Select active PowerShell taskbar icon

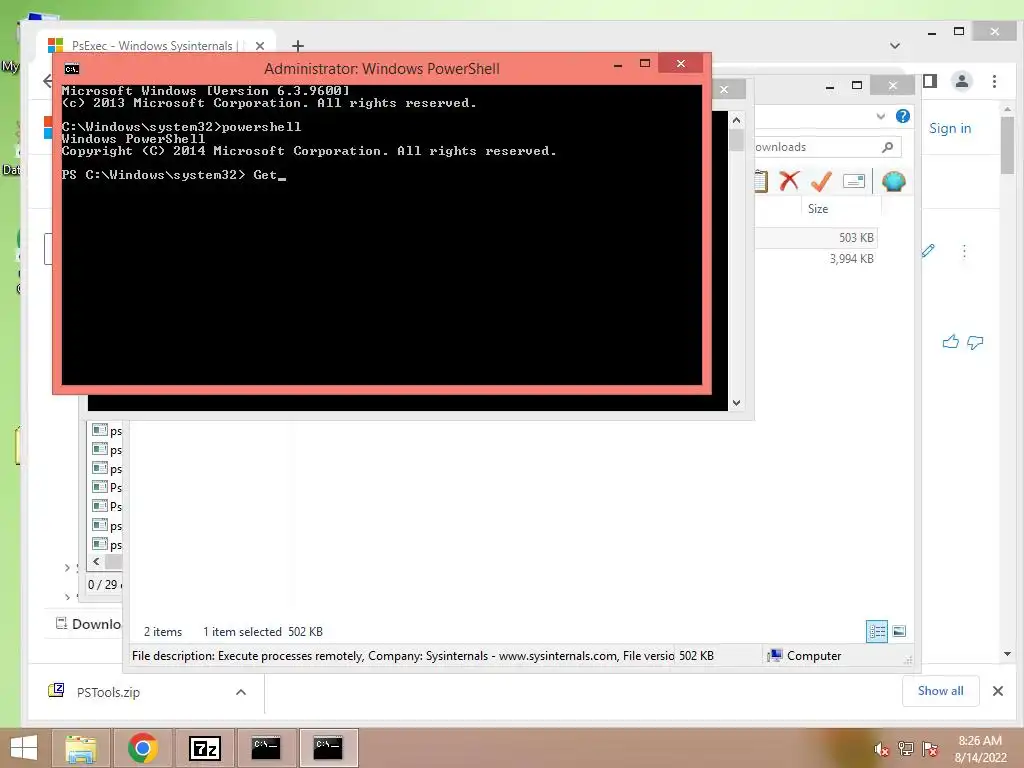[328, 748]
